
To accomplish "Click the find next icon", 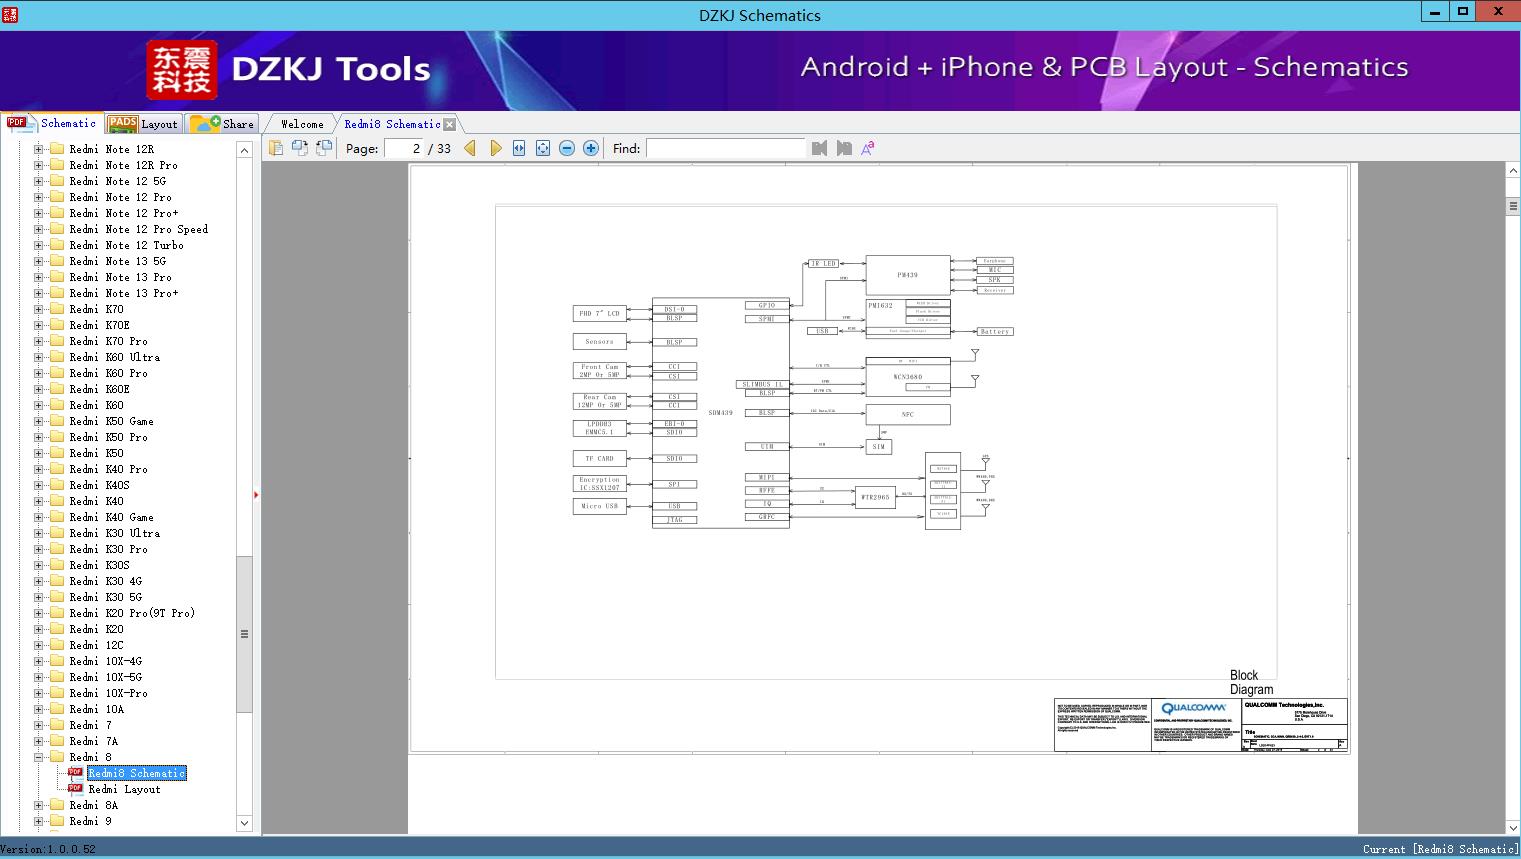I will tap(844, 148).
